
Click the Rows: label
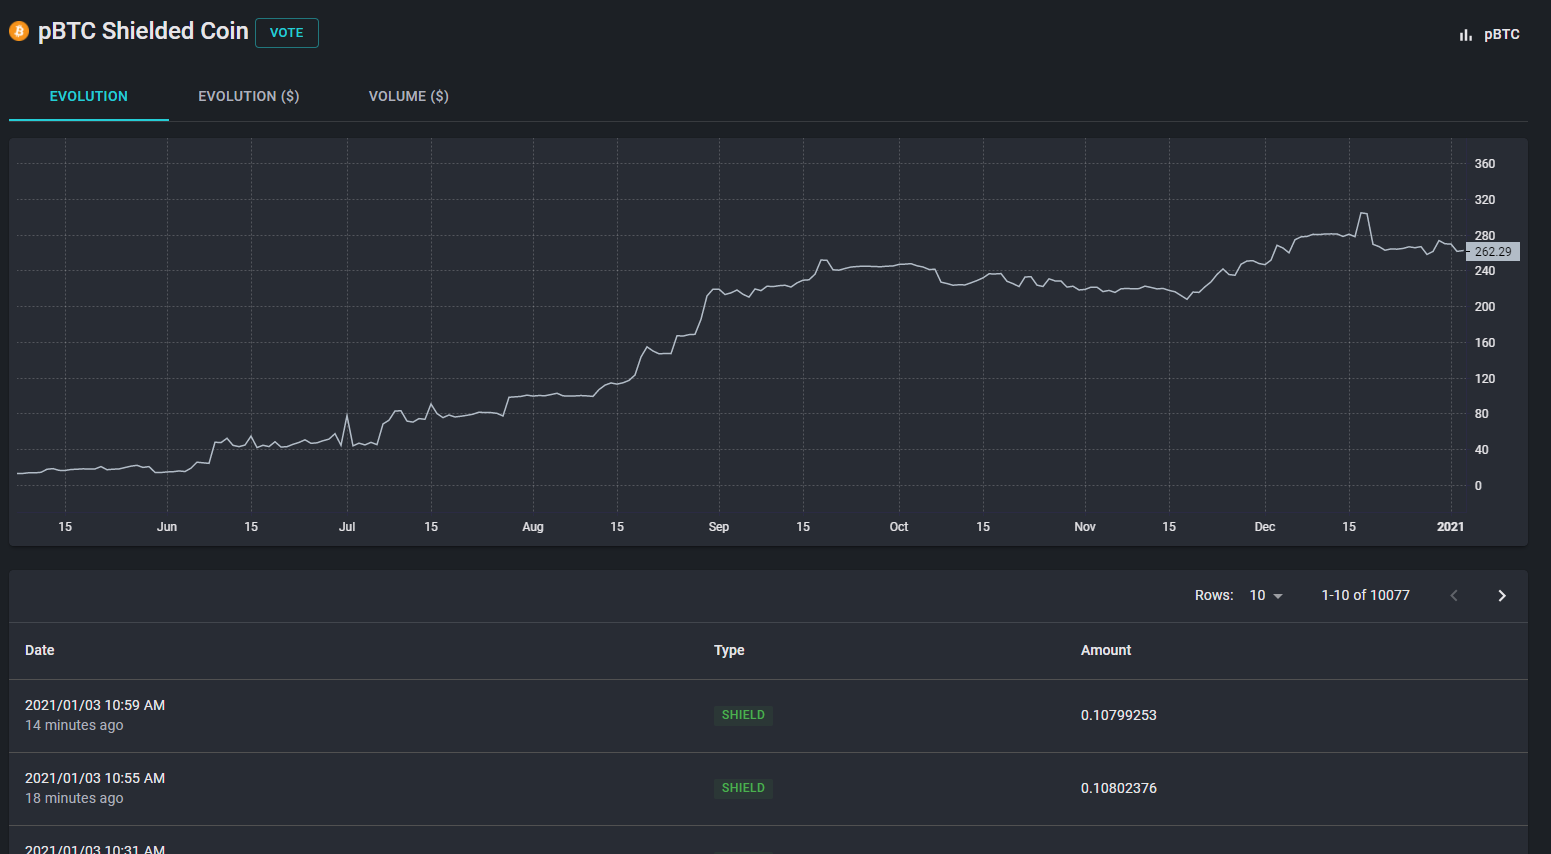(1214, 596)
